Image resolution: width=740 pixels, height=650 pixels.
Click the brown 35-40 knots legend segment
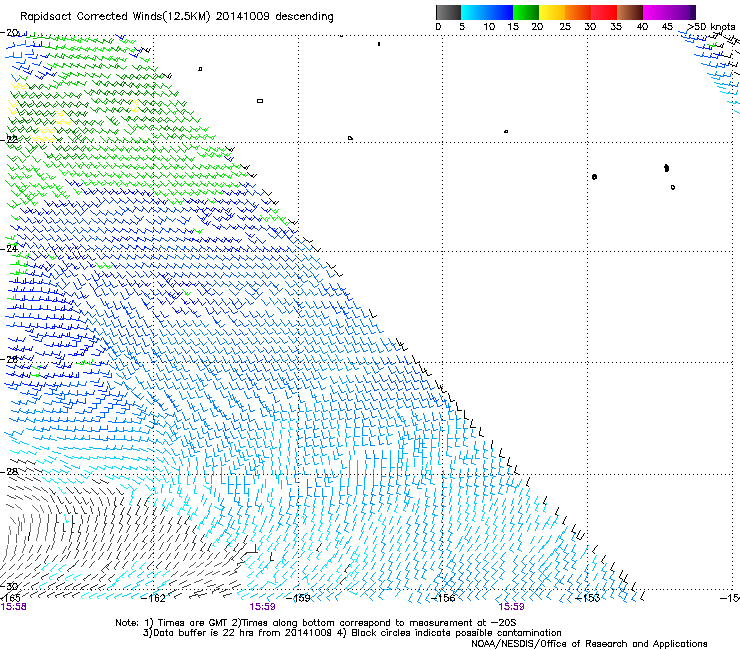pyautogui.click(x=630, y=12)
